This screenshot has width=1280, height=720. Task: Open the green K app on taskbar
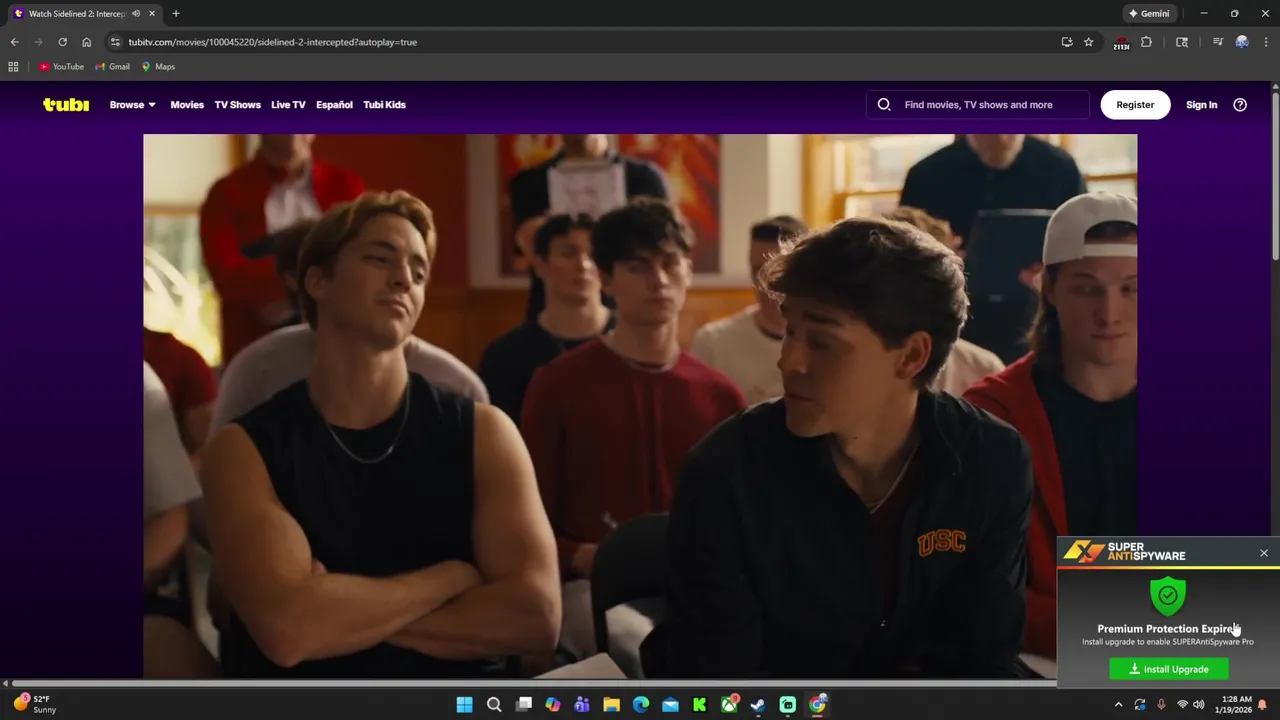pyautogui.click(x=700, y=705)
